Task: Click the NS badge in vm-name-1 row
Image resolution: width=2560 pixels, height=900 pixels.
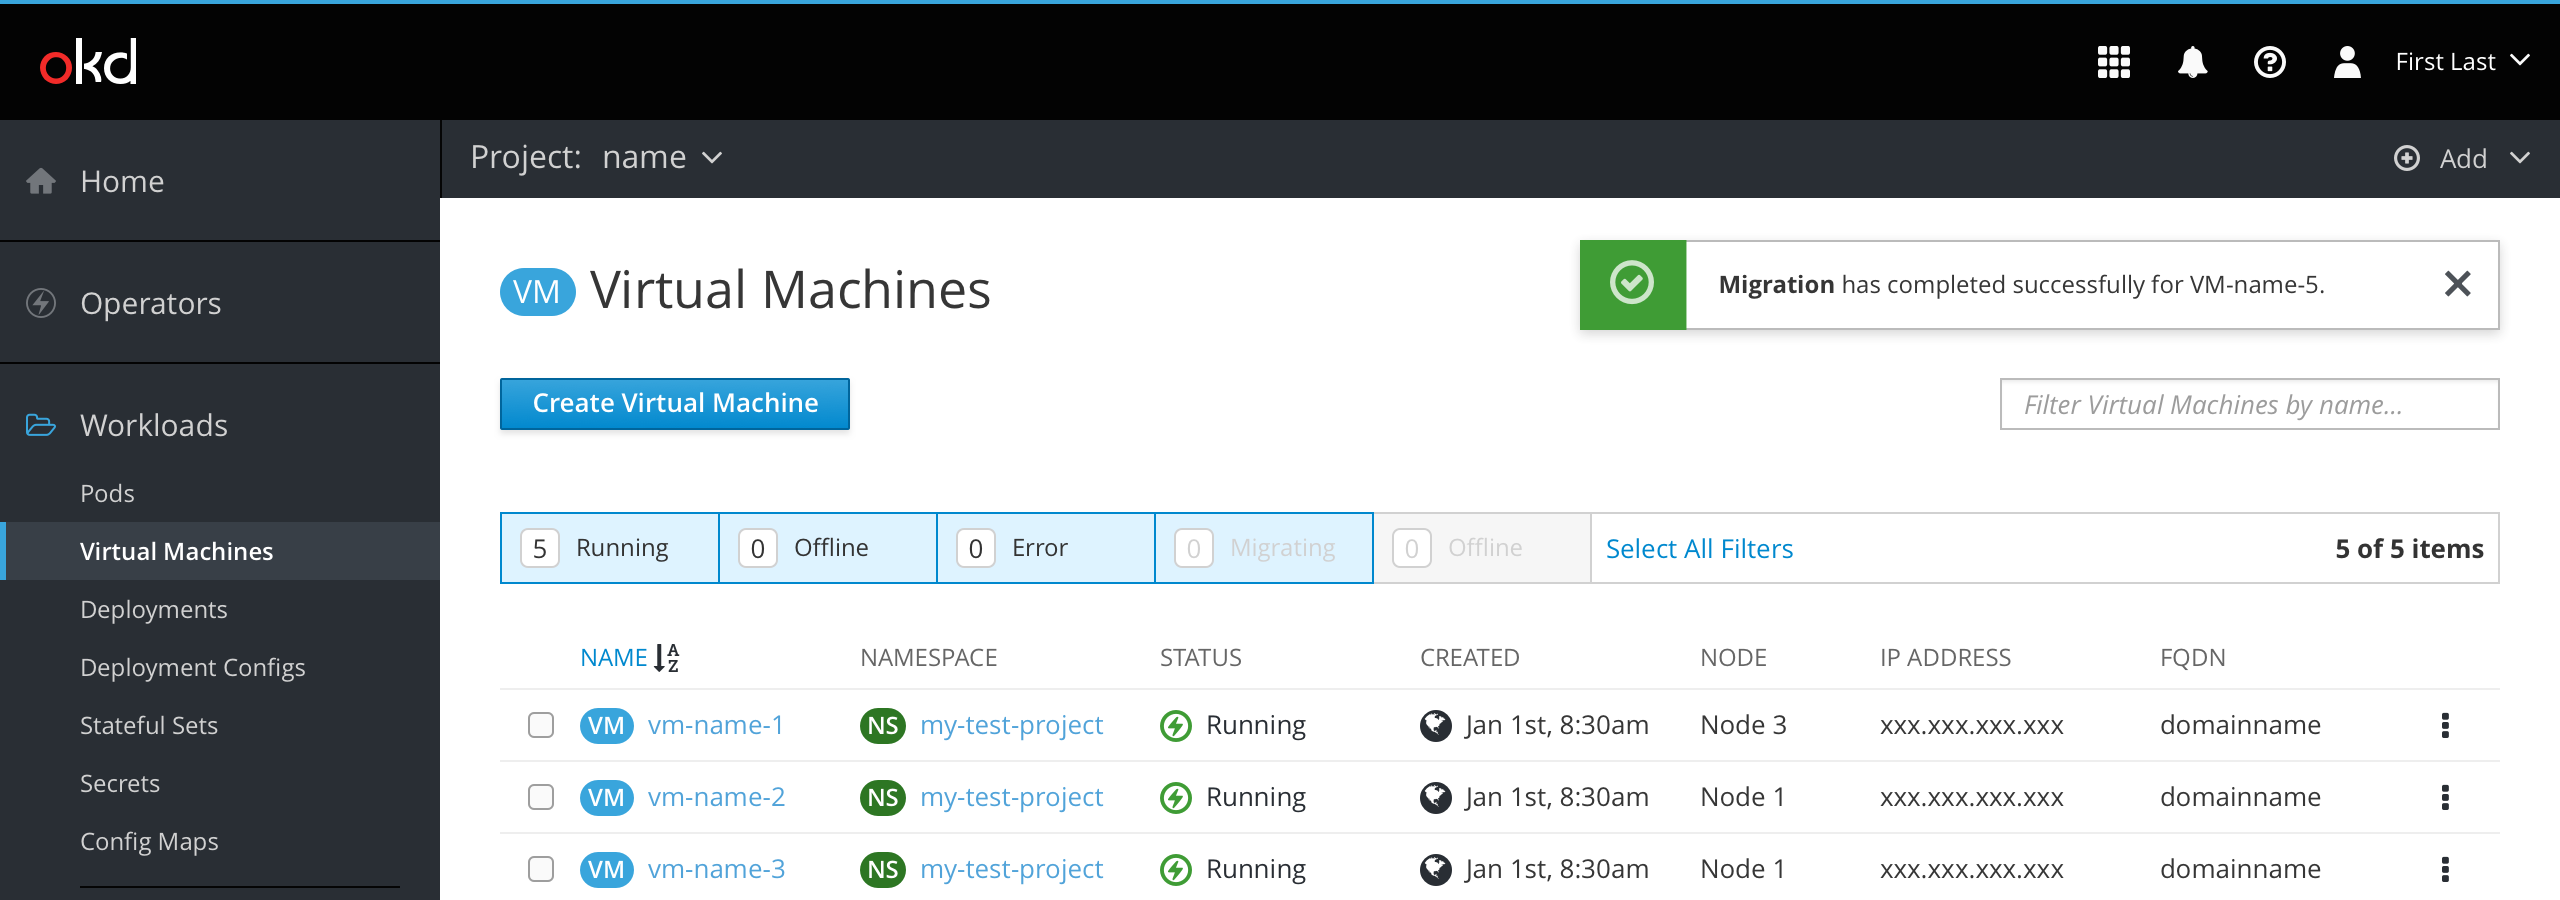Action: coord(882,725)
